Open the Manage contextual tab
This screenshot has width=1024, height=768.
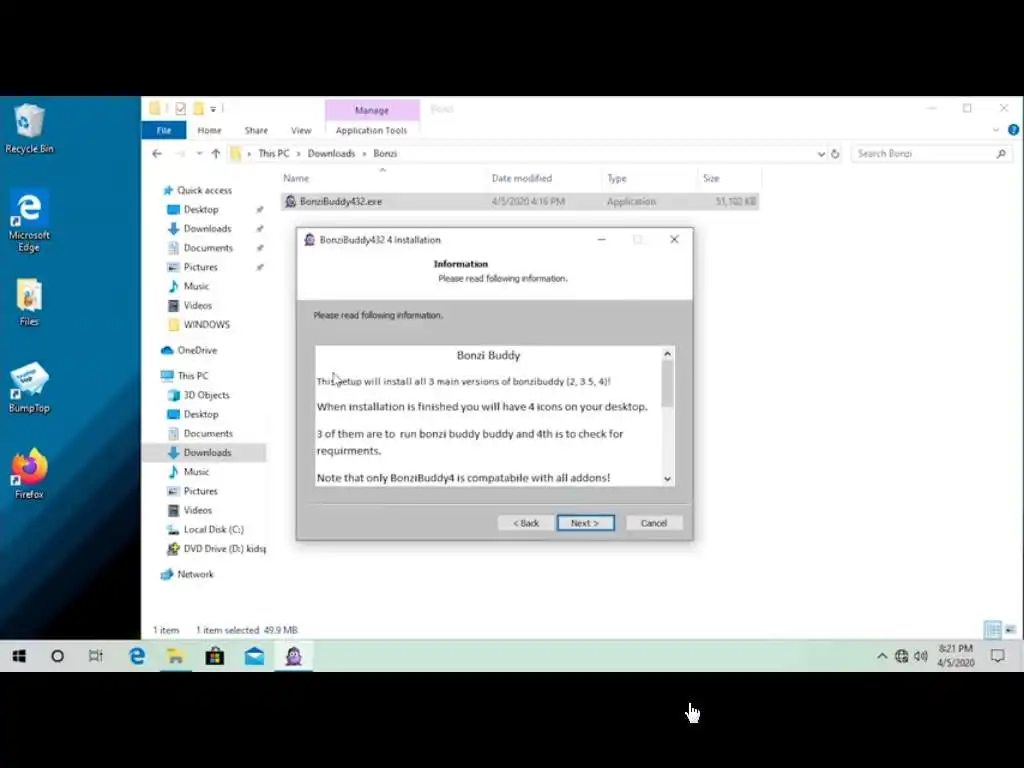click(372, 110)
